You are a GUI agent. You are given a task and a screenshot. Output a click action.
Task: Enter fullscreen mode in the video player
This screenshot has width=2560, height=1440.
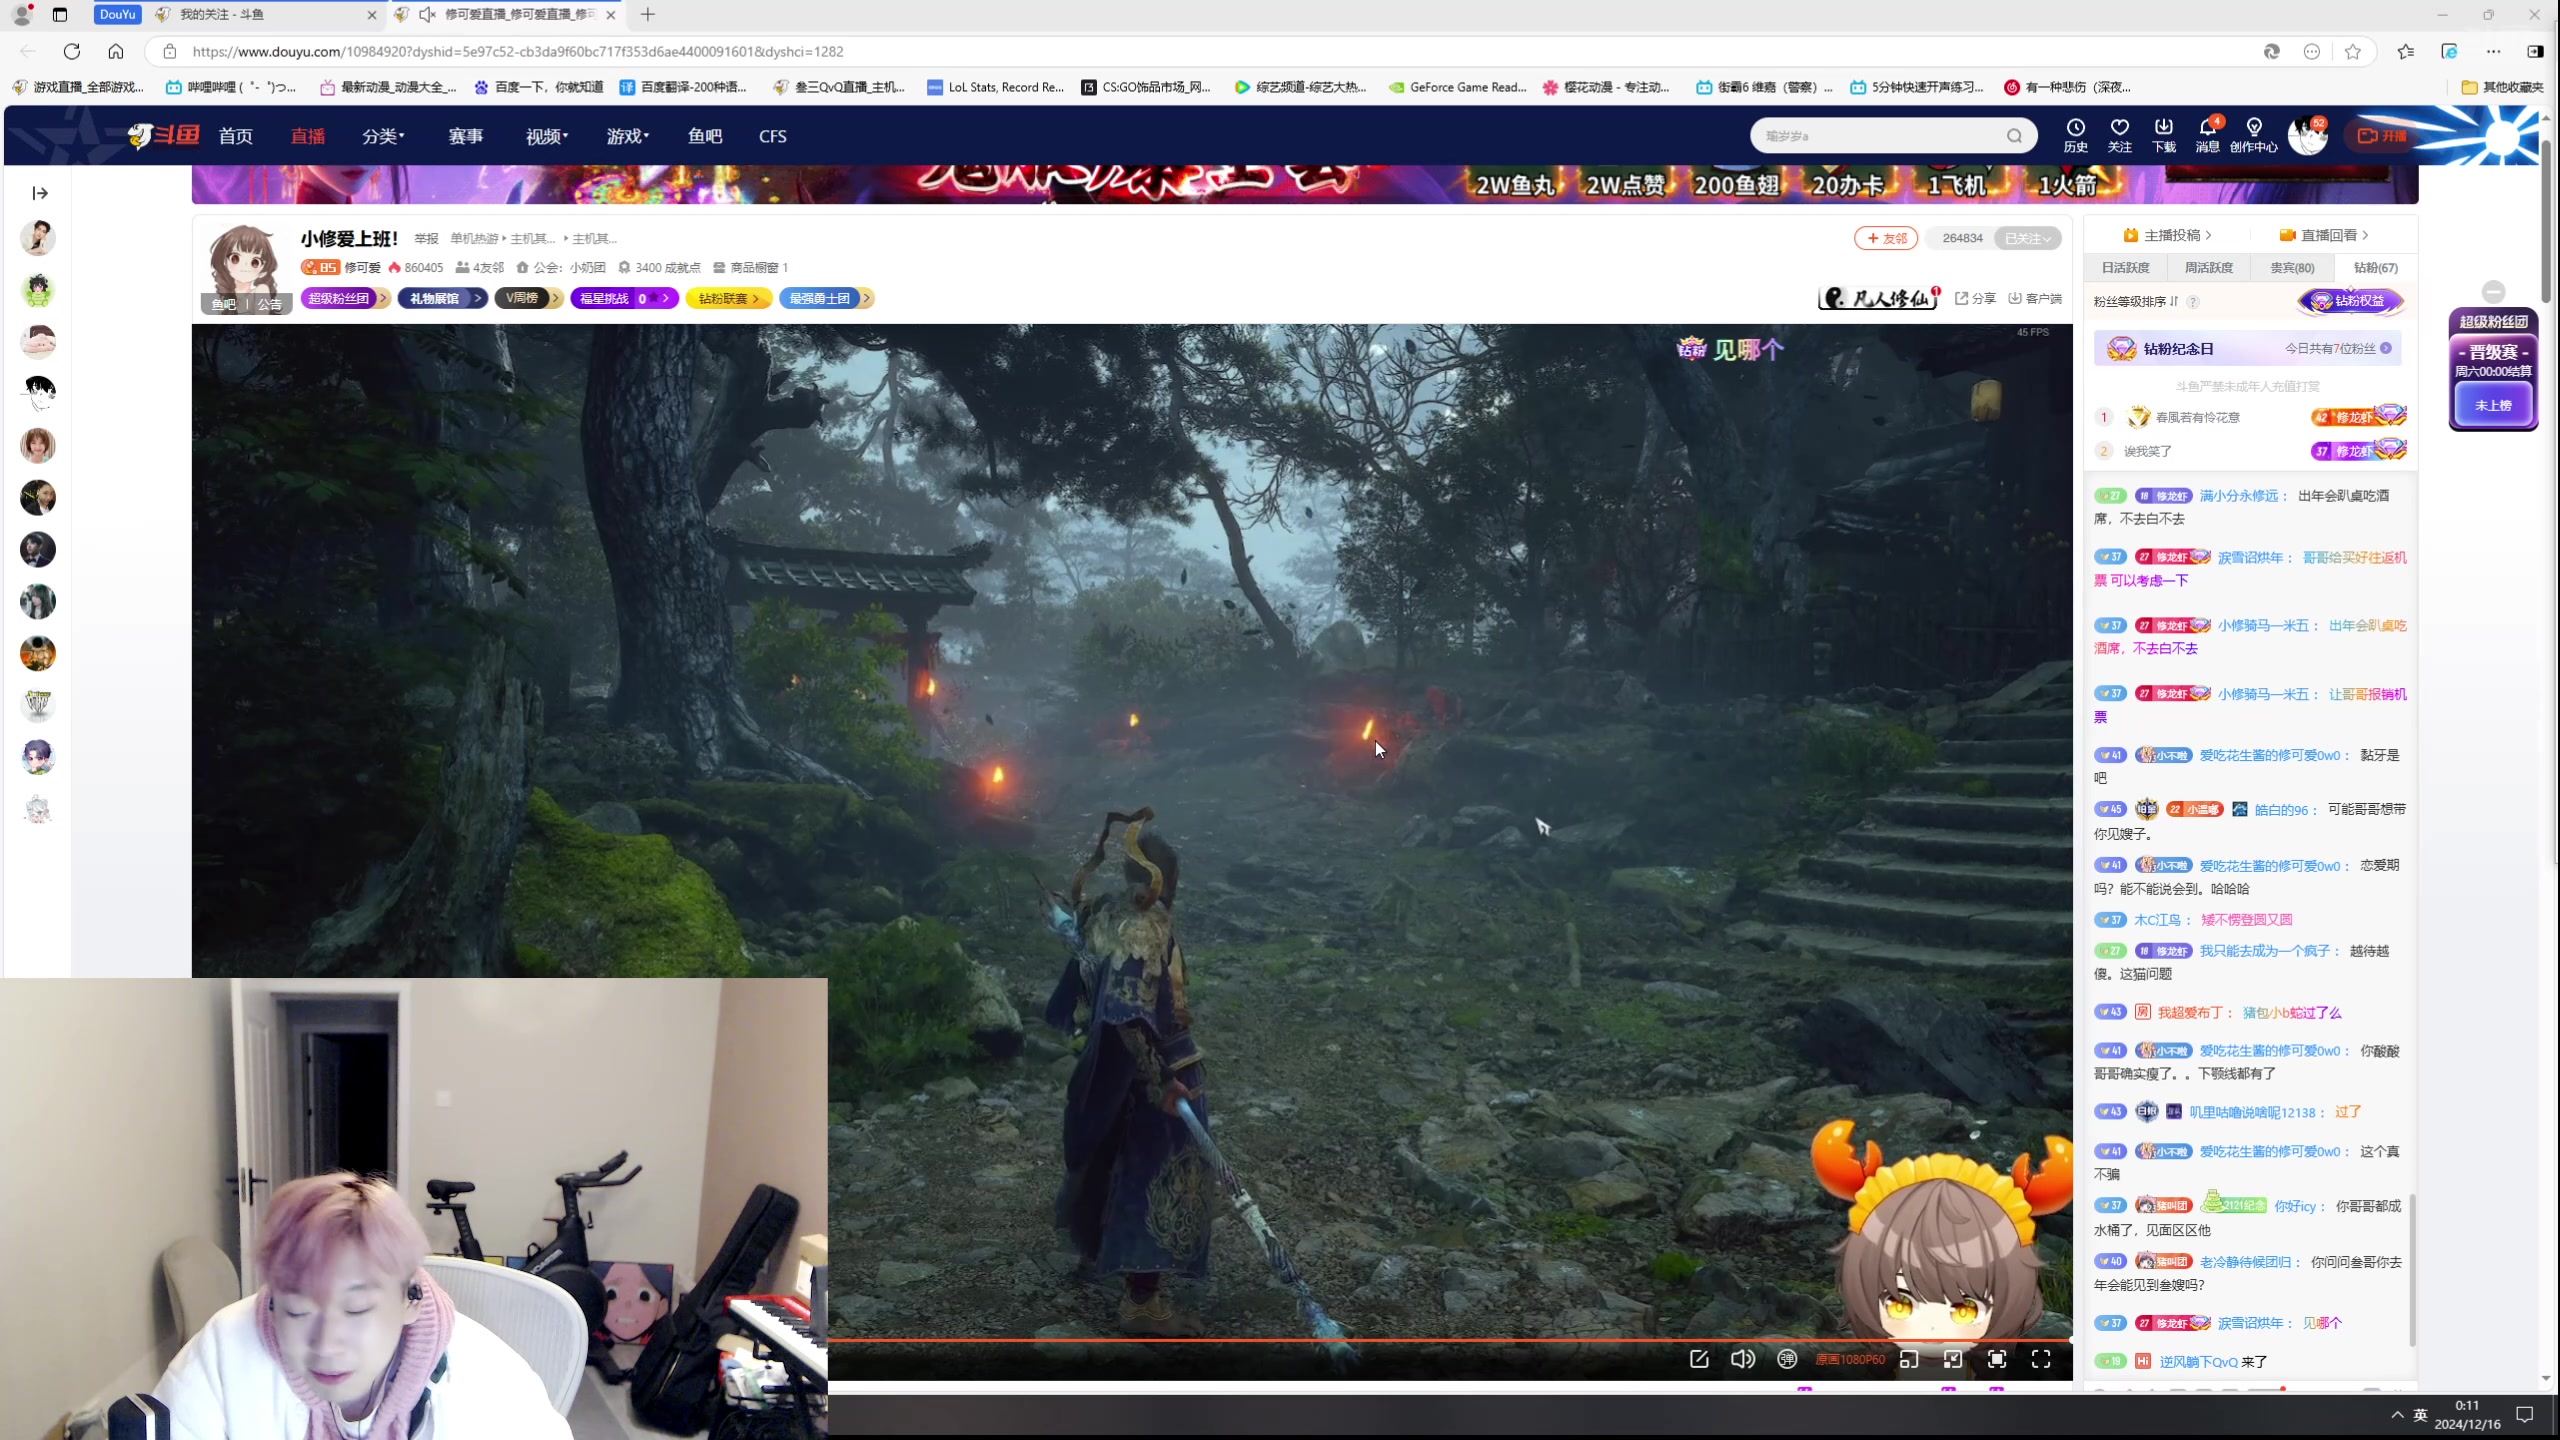[x=2041, y=1359]
